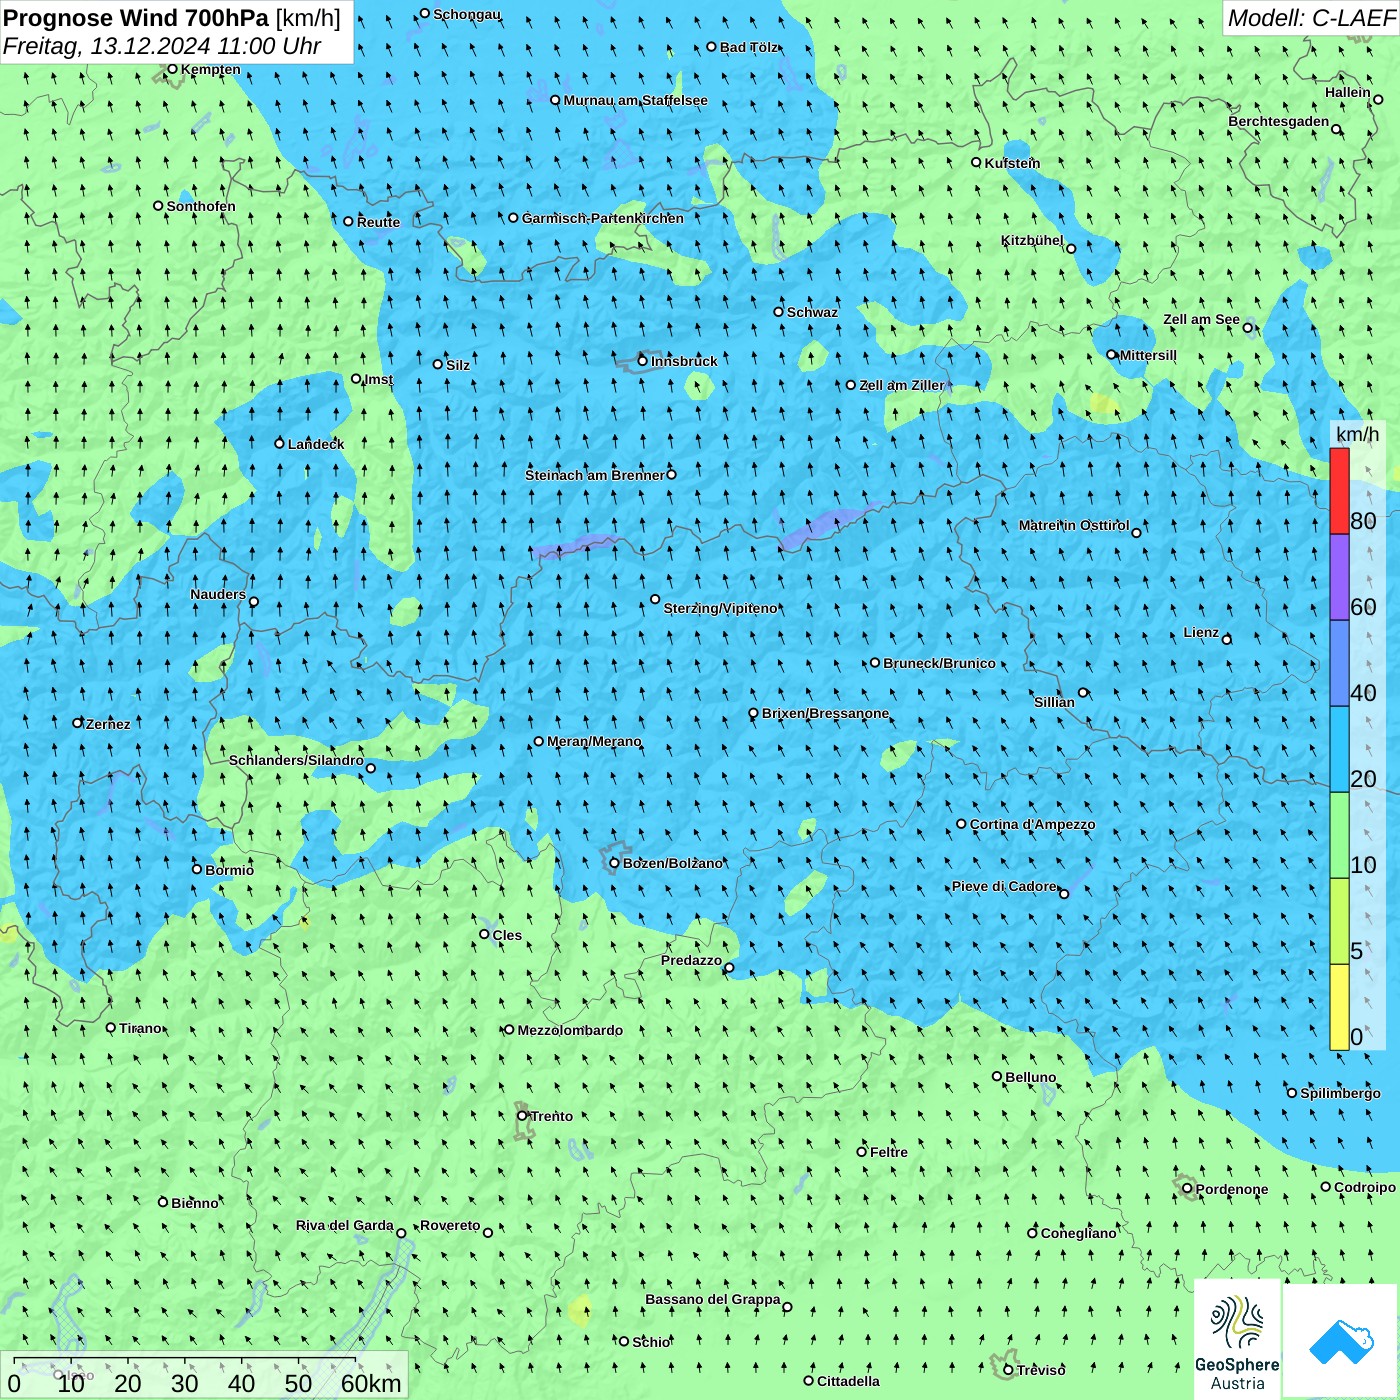The image size is (1400, 1400).
Task: Click the 'Sterzing/Vipiteno' label
Action: coord(721,608)
